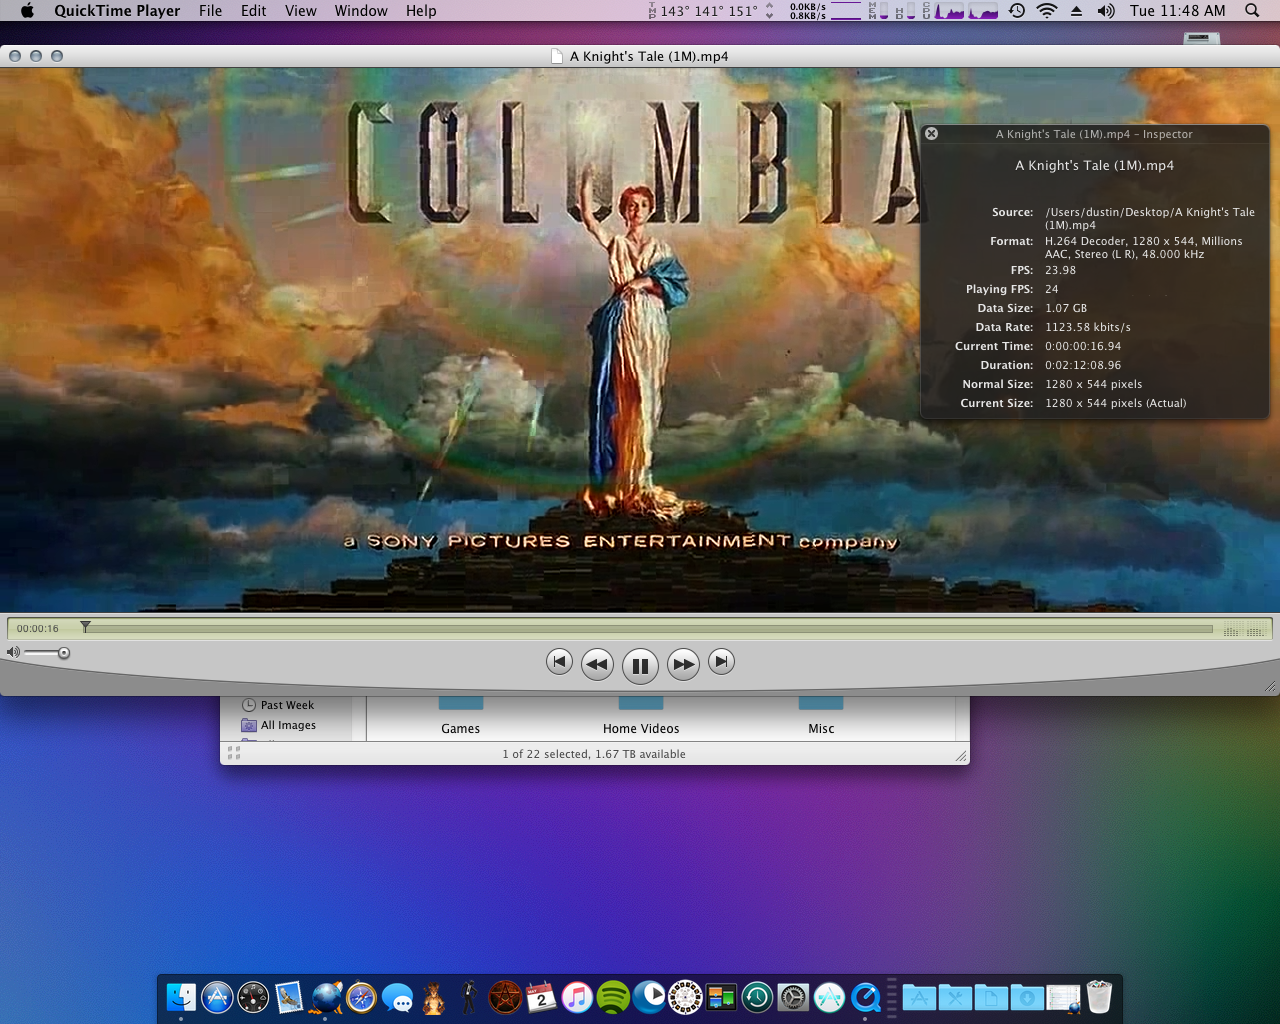Open the Window menu
The height and width of the screenshot is (1024, 1280).
(x=361, y=11)
